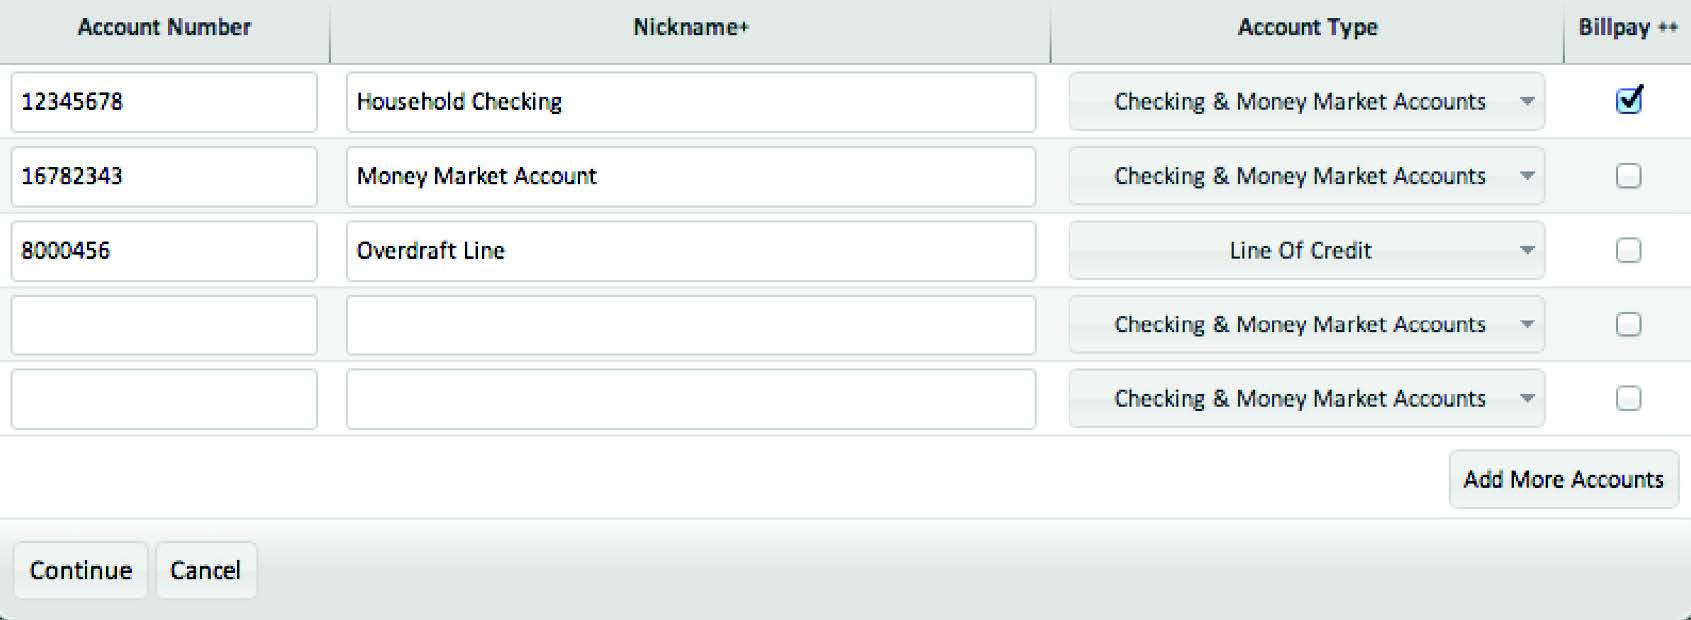The width and height of the screenshot is (1691, 620).
Task: Click the Overdraft Line nickname field
Action: pos(691,250)
